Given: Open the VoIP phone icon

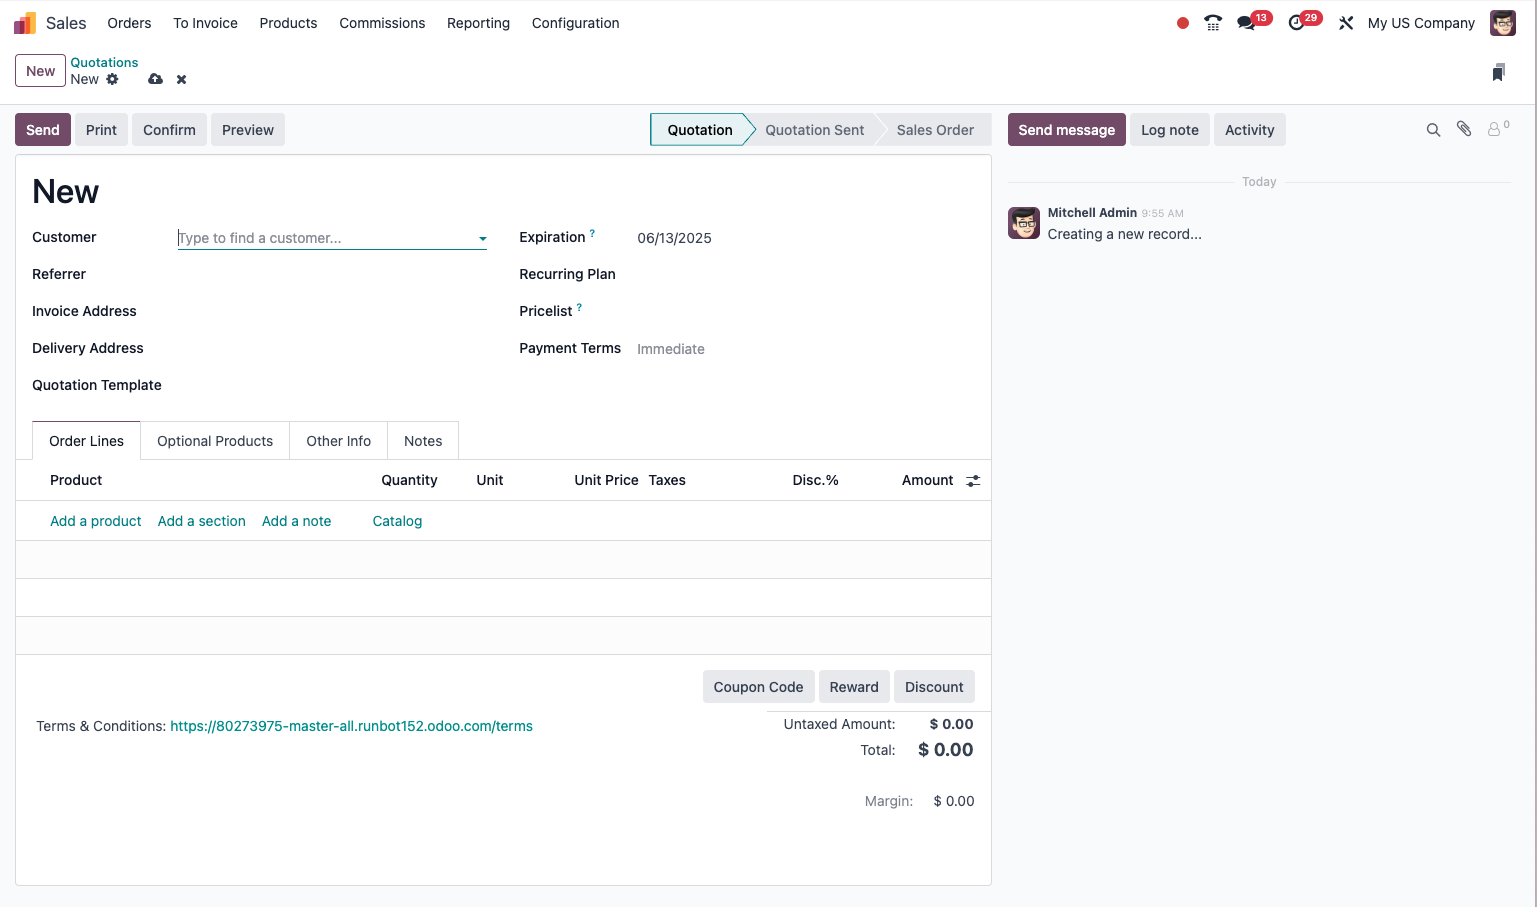Looking at the screenshot, I should coord(1213,23).
